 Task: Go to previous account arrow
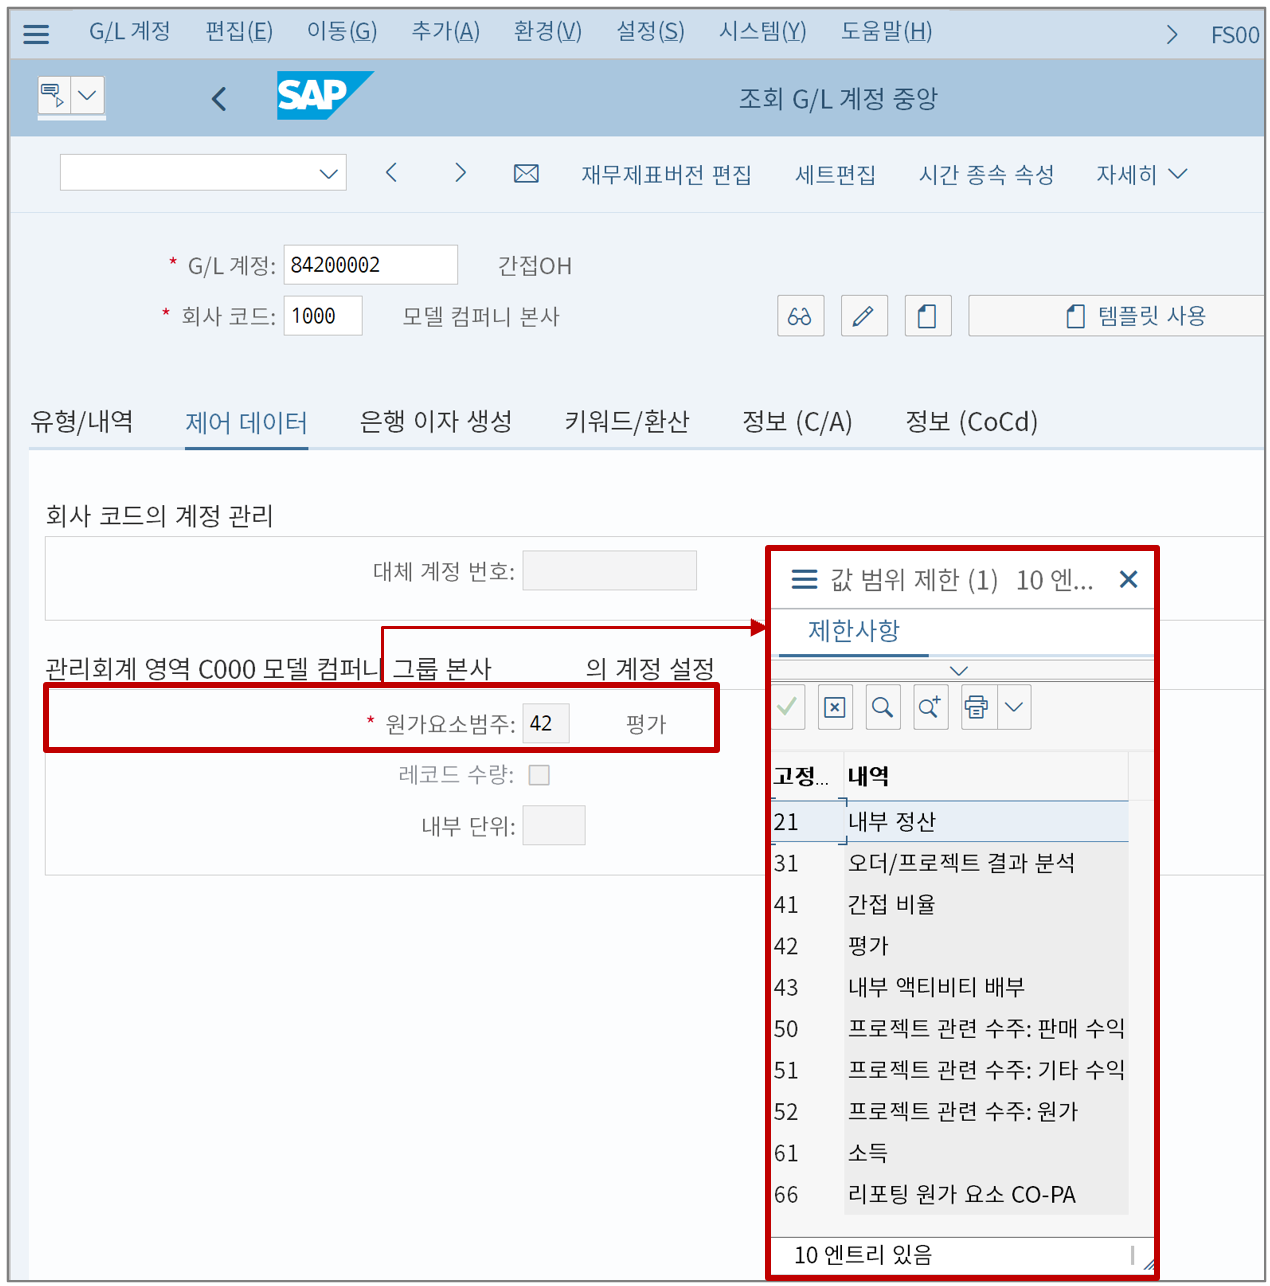tap(391, 173)
